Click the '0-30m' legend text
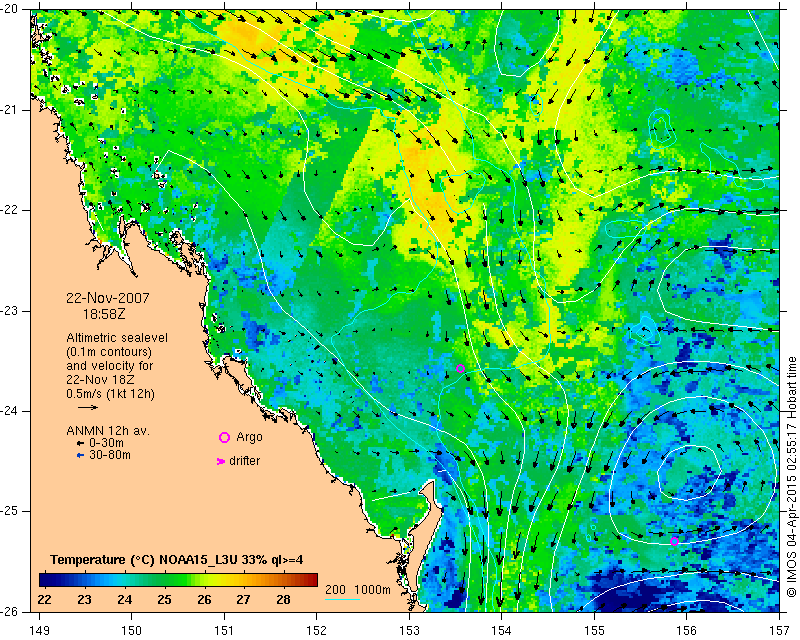 (107, 443)
